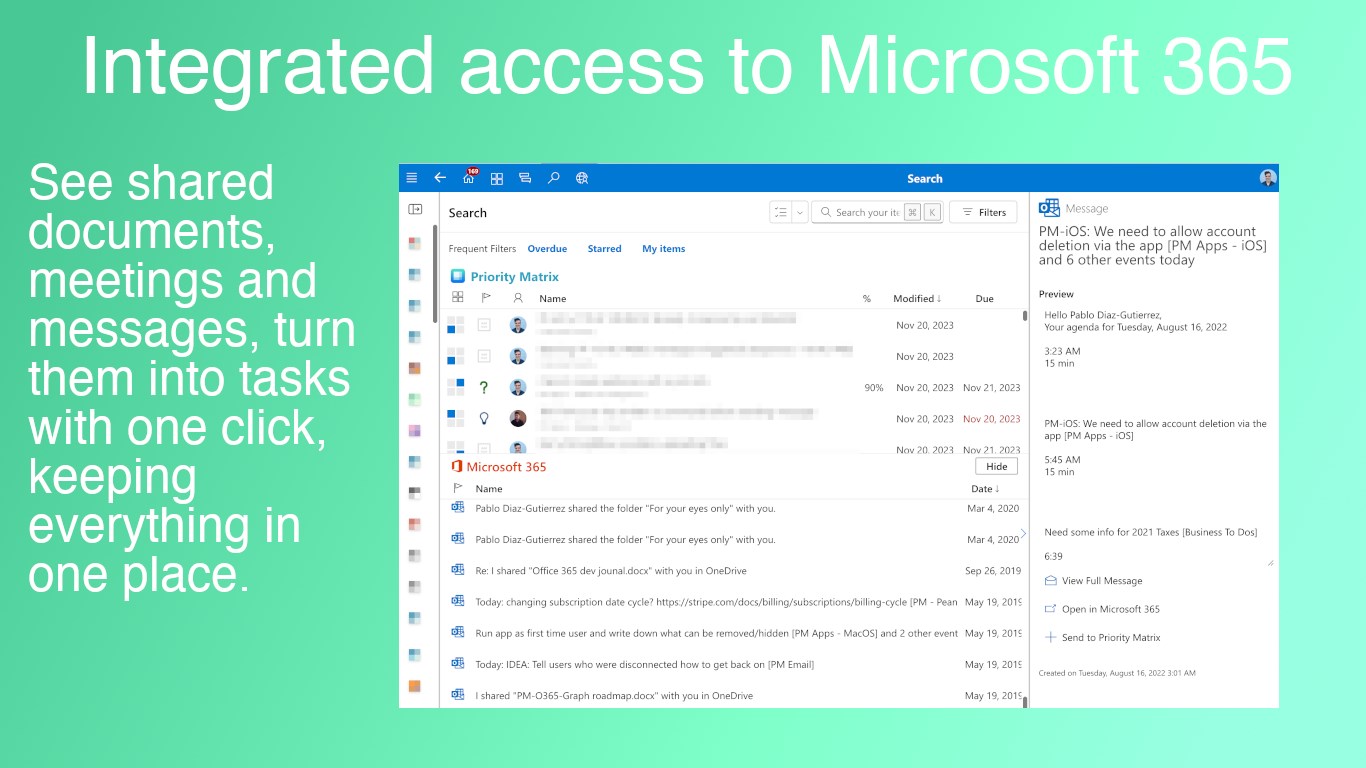Screen dimensions: 1366x768
Task: Click the magnifier search icon in toolbar
Action: [x=554, y=178]
